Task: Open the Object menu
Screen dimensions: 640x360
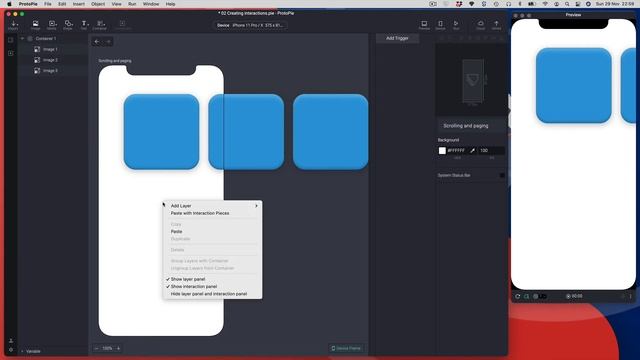Action: click(98, 4)
